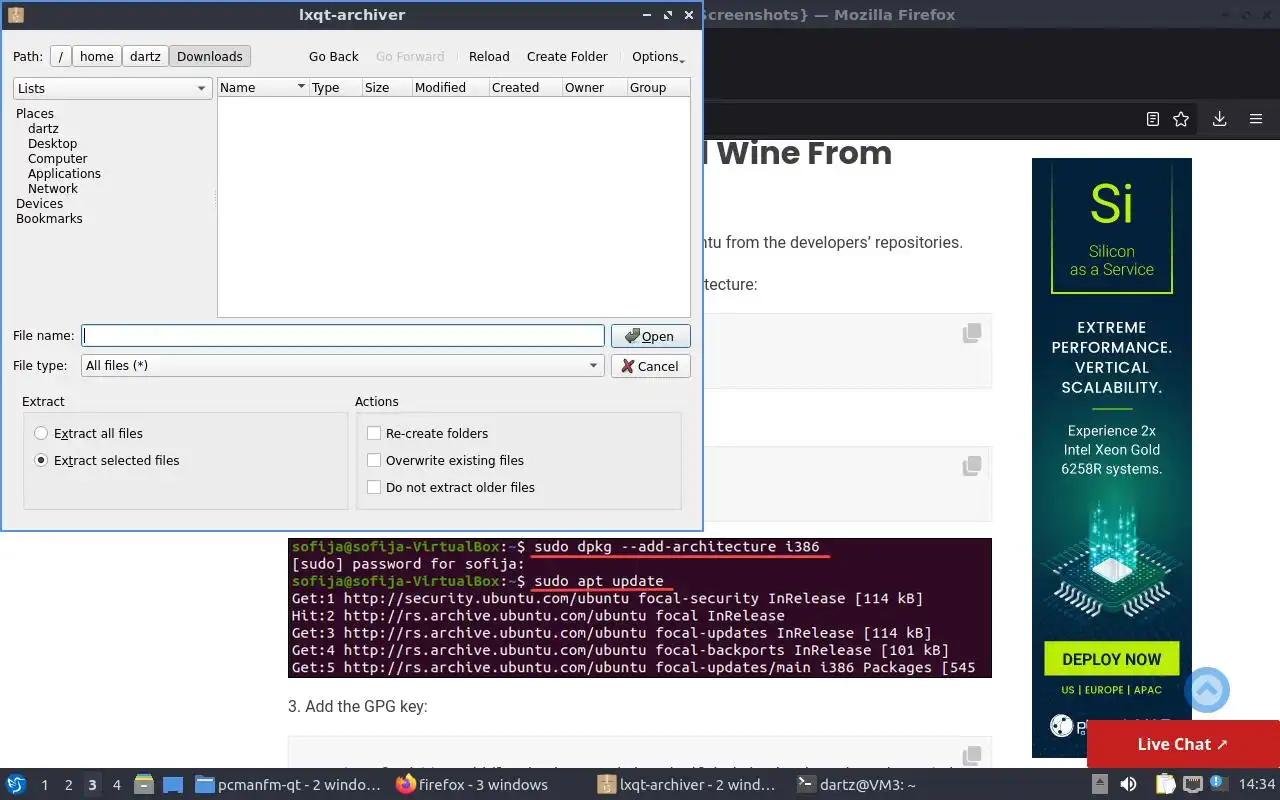Copy the first code block in Firefox

(971, 333)
